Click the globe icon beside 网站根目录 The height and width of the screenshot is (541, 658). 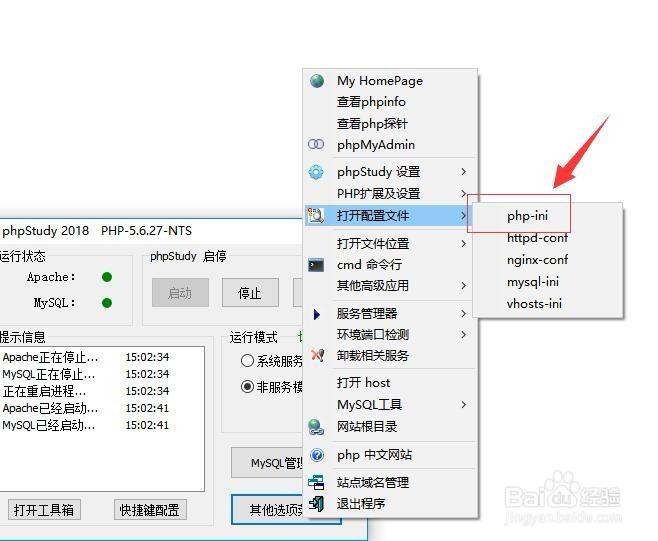(x=316, y=427)
